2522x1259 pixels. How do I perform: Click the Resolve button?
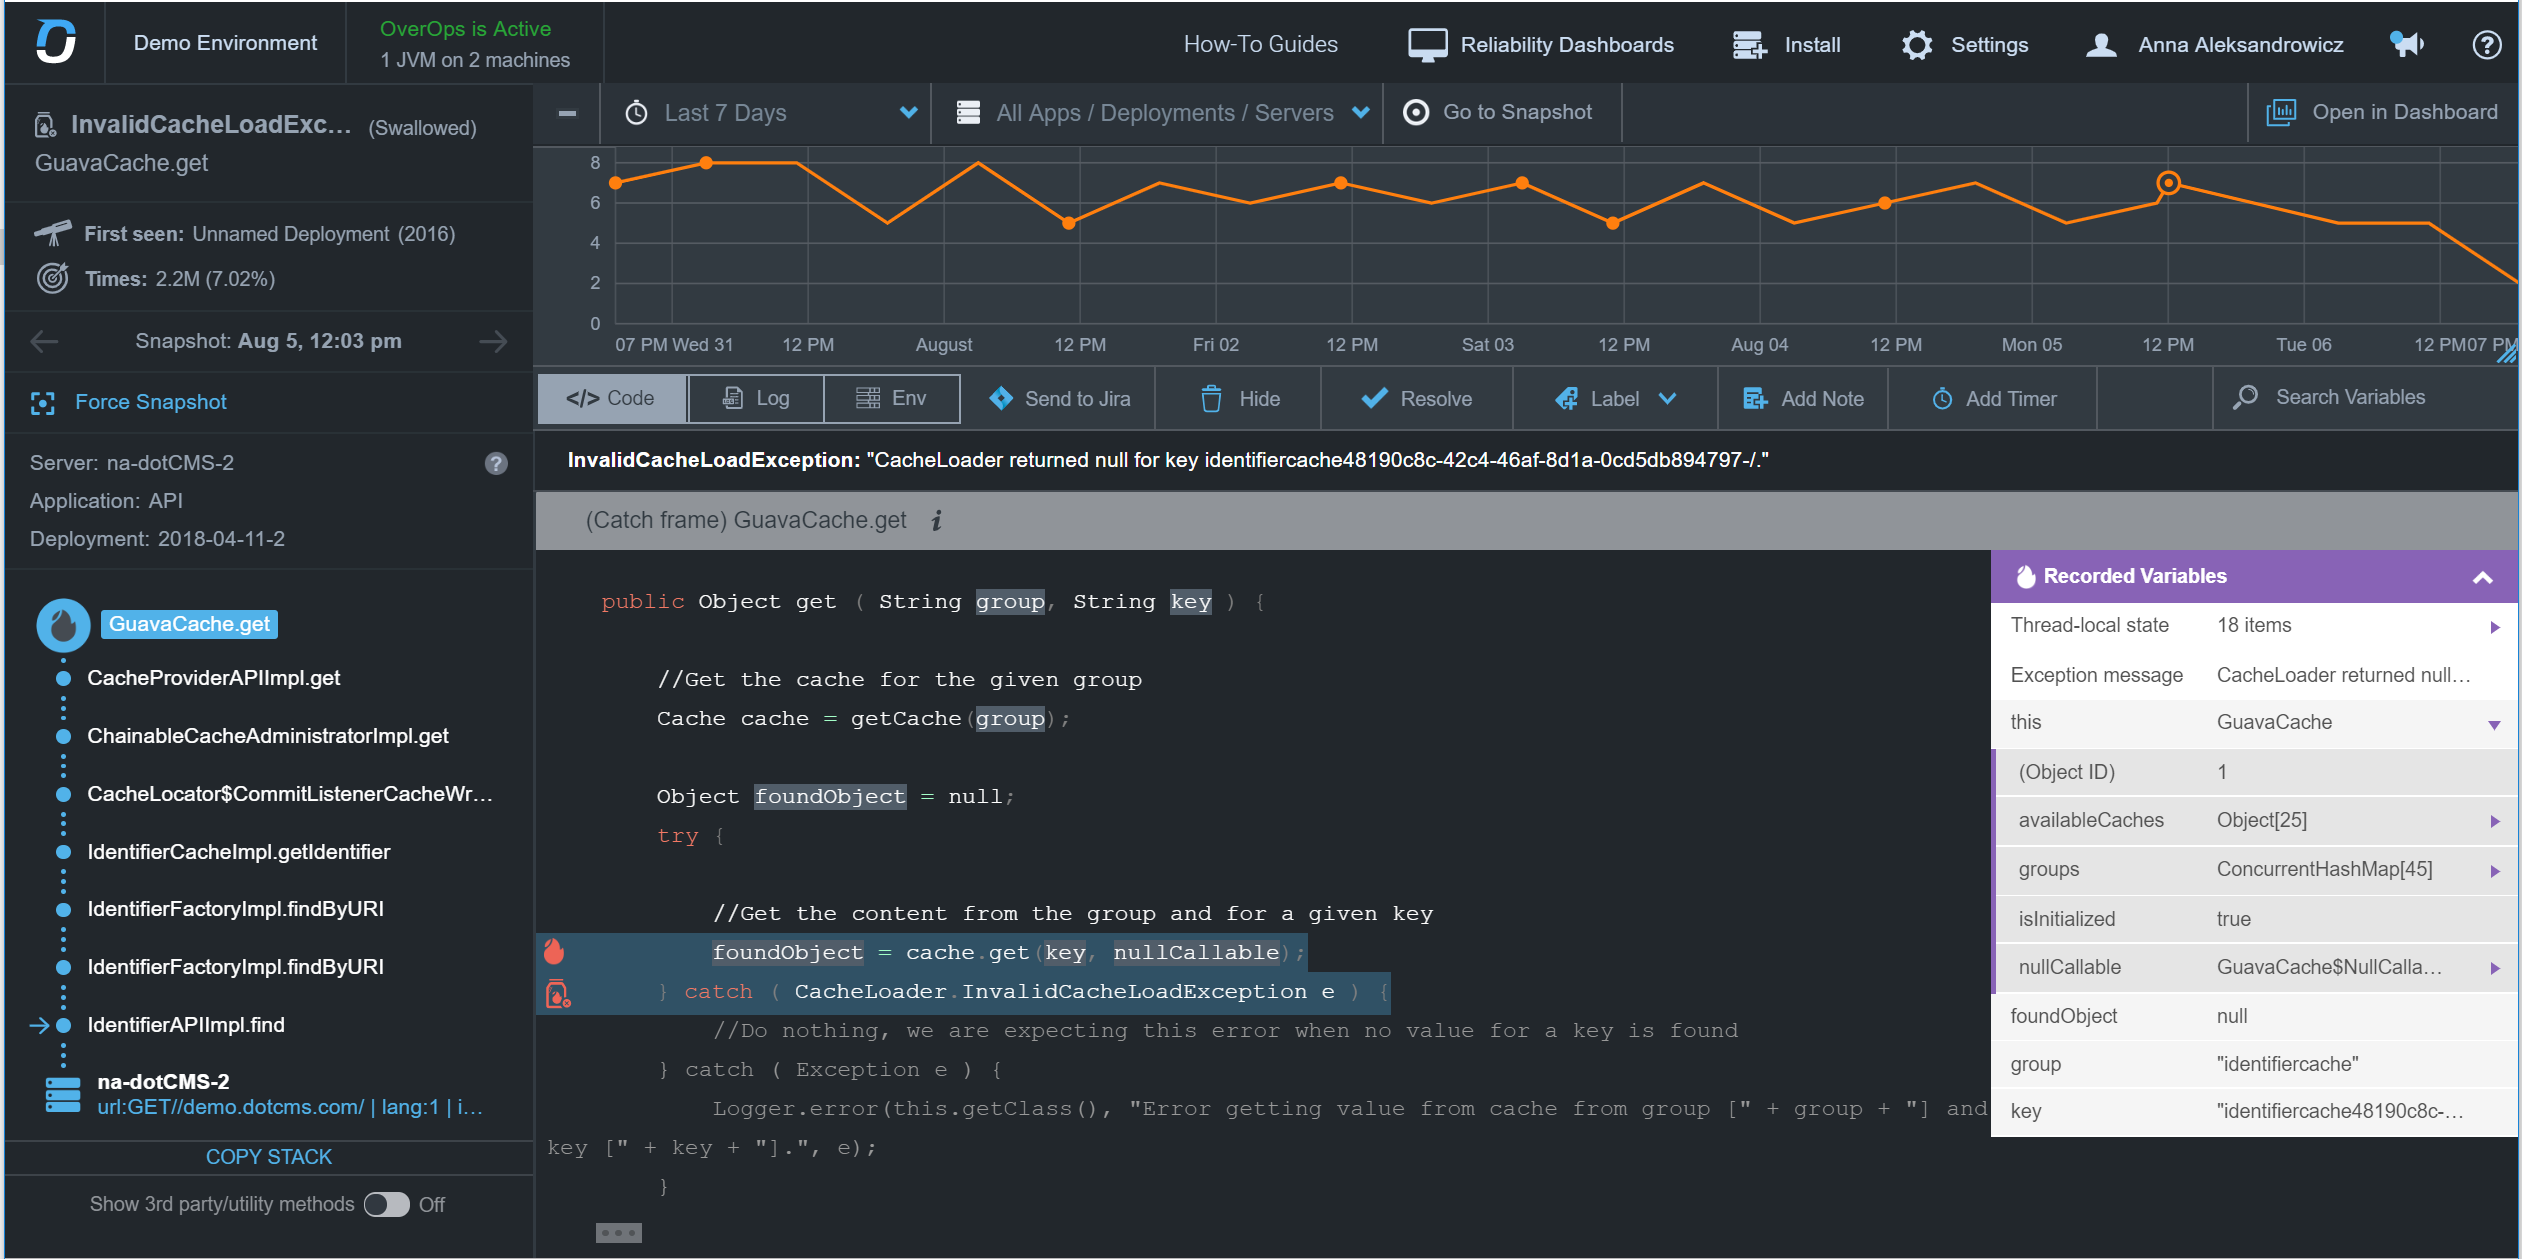(1416, 399)
